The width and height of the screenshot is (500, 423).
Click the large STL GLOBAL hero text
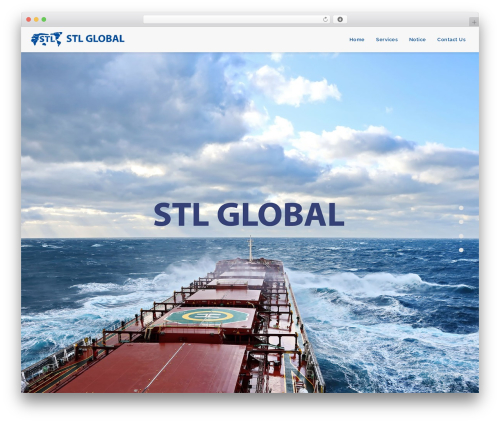pos(249,214)
